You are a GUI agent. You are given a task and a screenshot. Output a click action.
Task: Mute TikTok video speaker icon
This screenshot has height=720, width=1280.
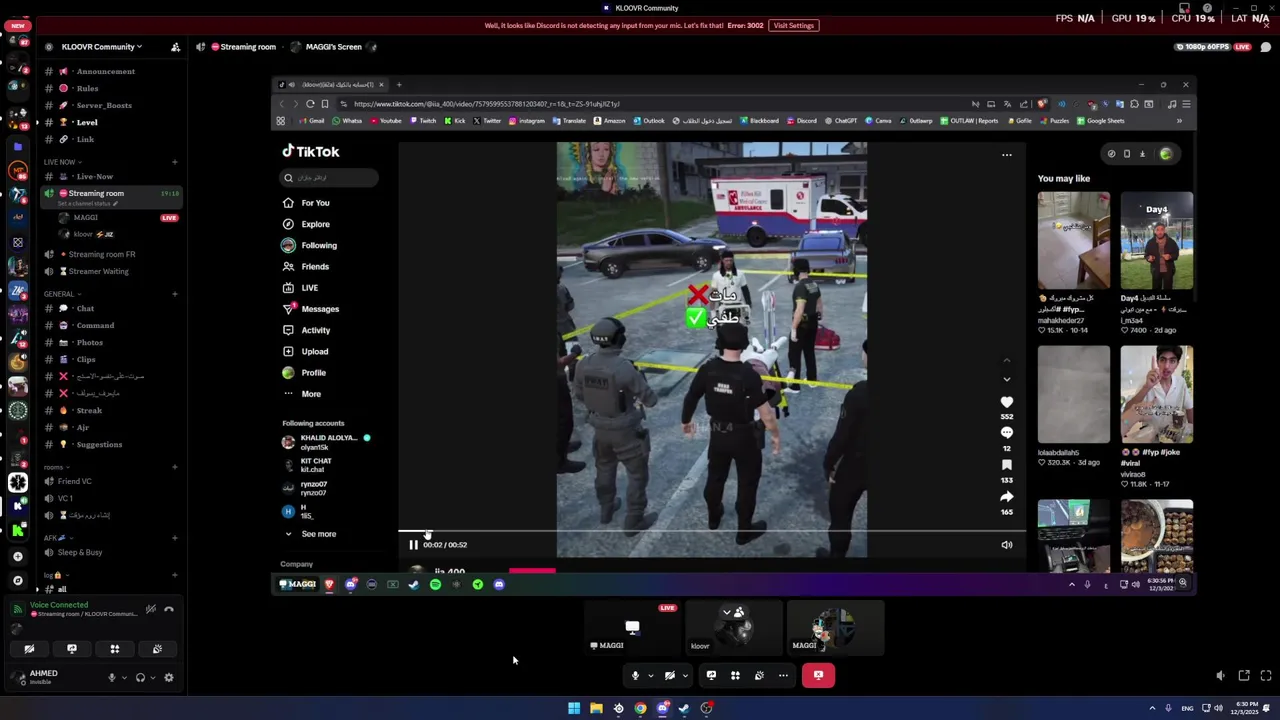pos(1007,545)
